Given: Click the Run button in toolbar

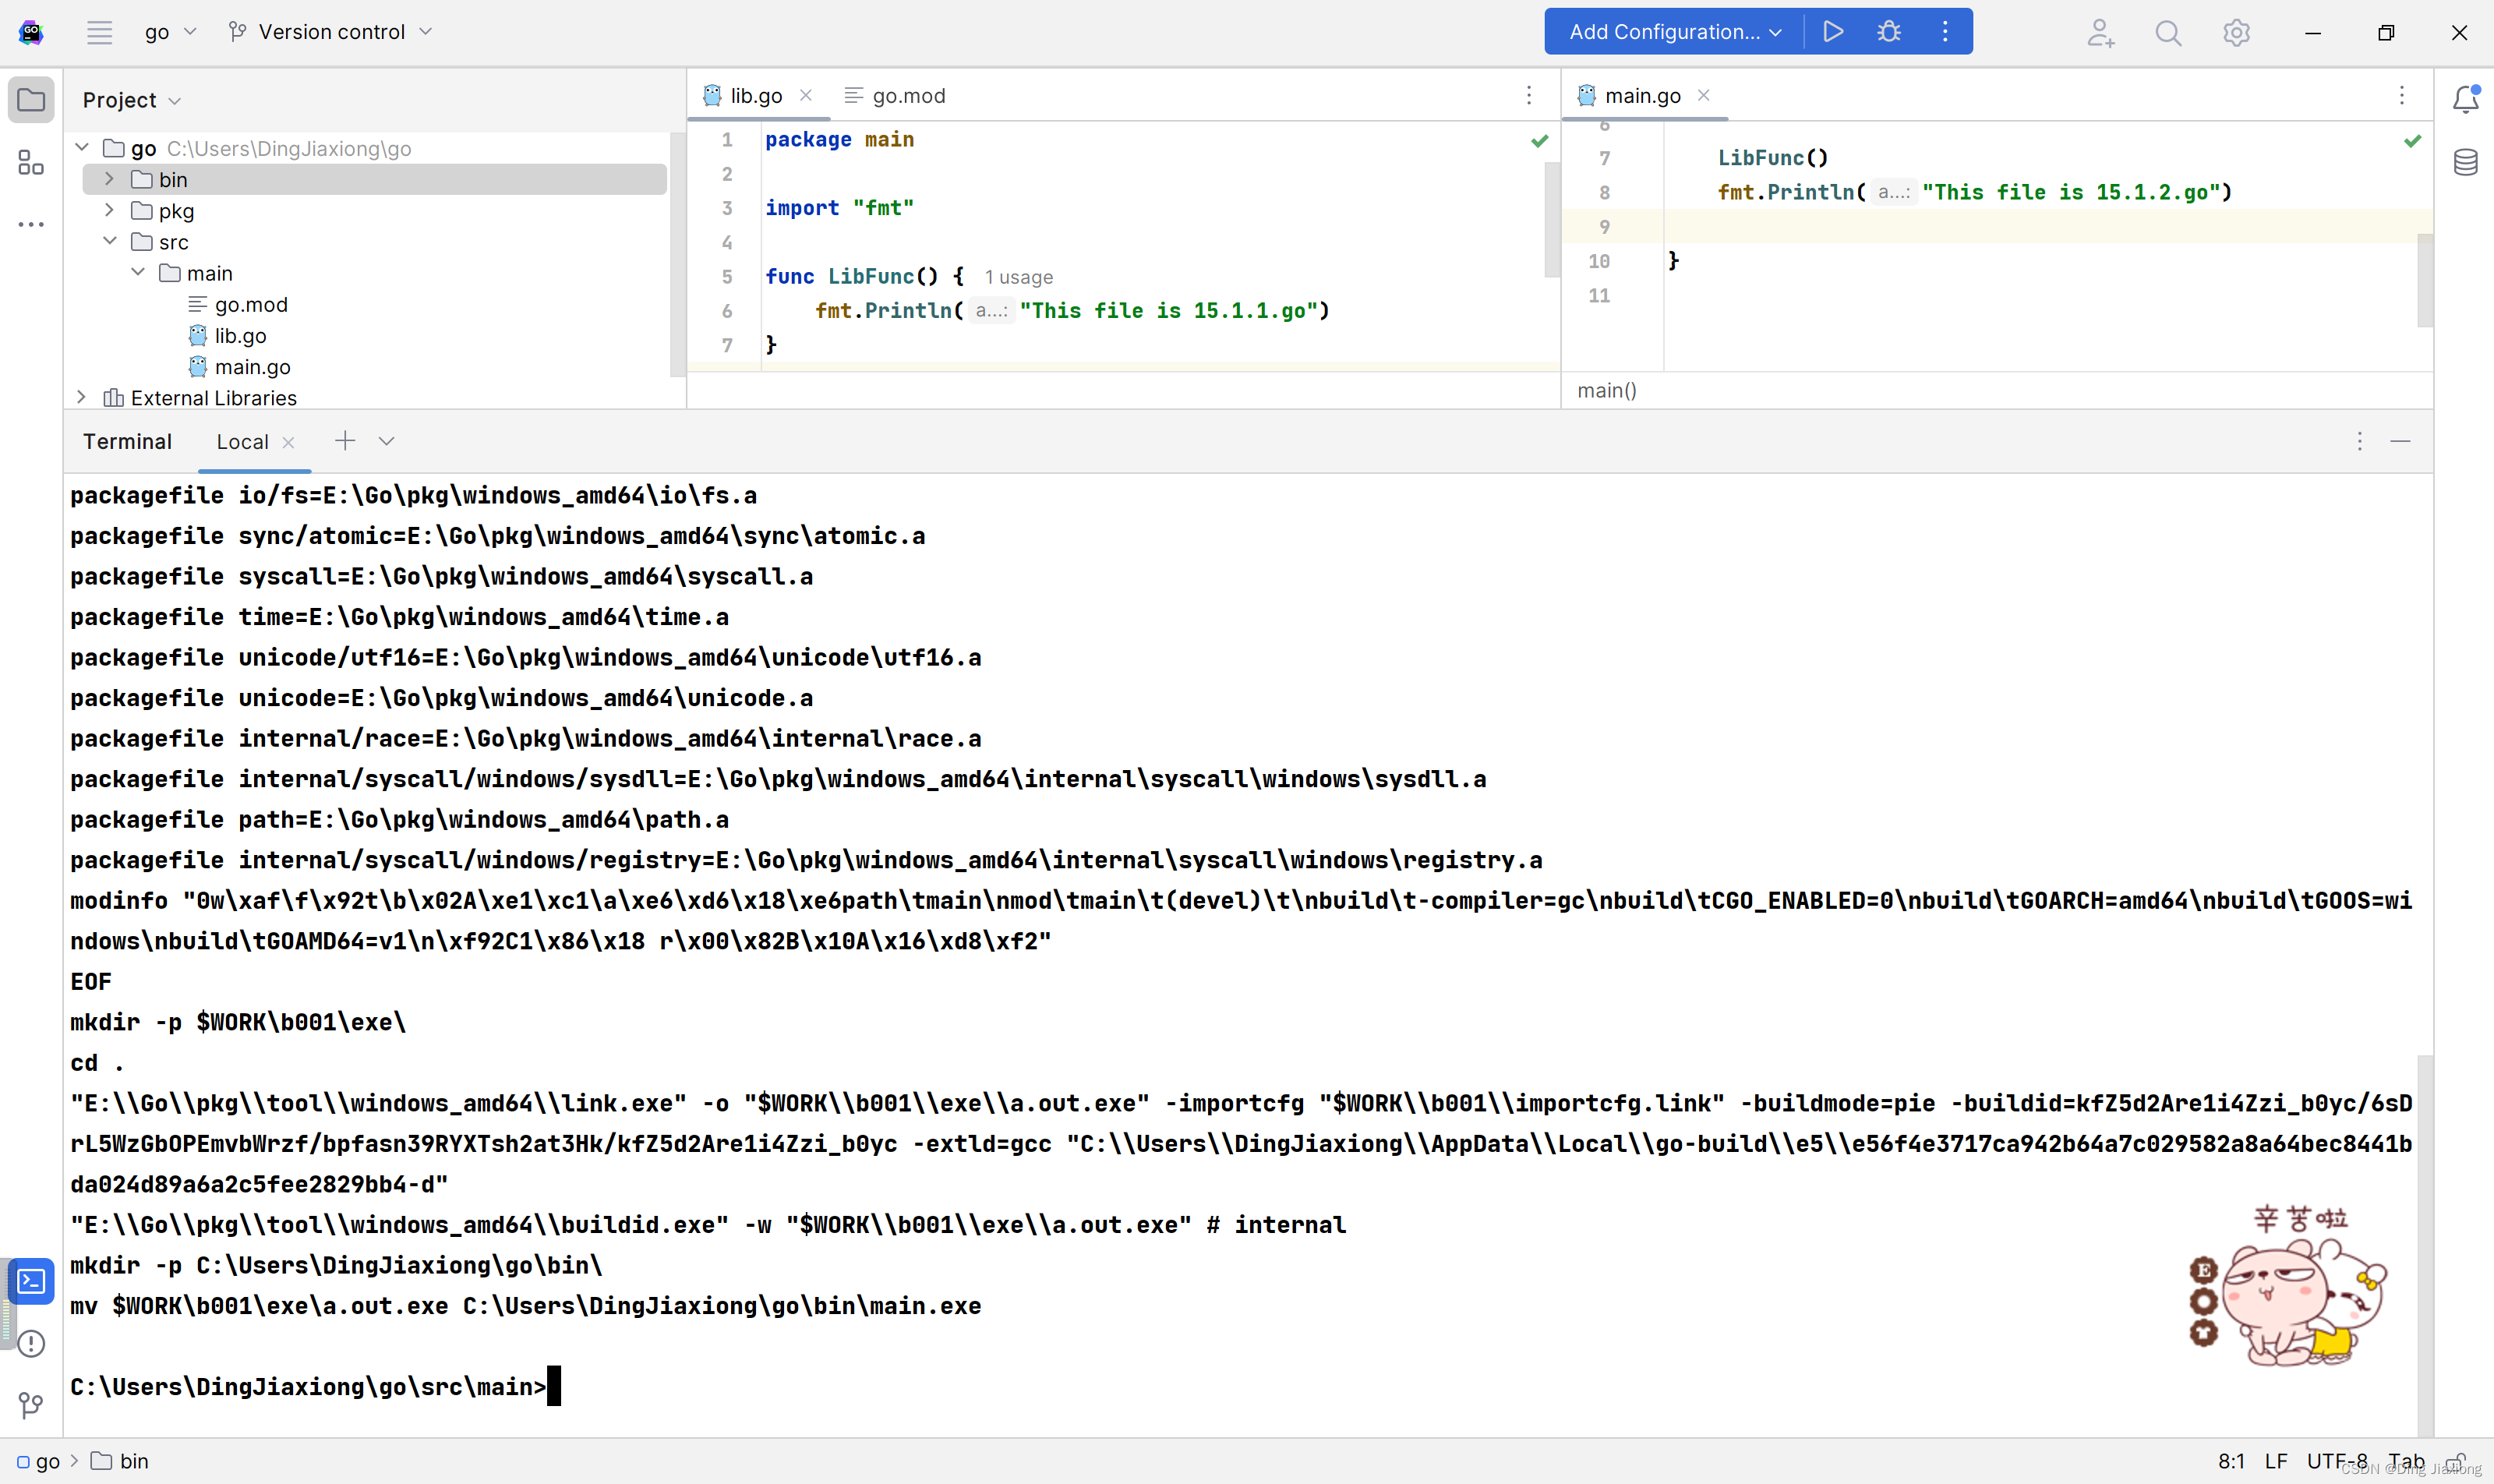Looking at the screenshot, I should (x=1833, y=32).
